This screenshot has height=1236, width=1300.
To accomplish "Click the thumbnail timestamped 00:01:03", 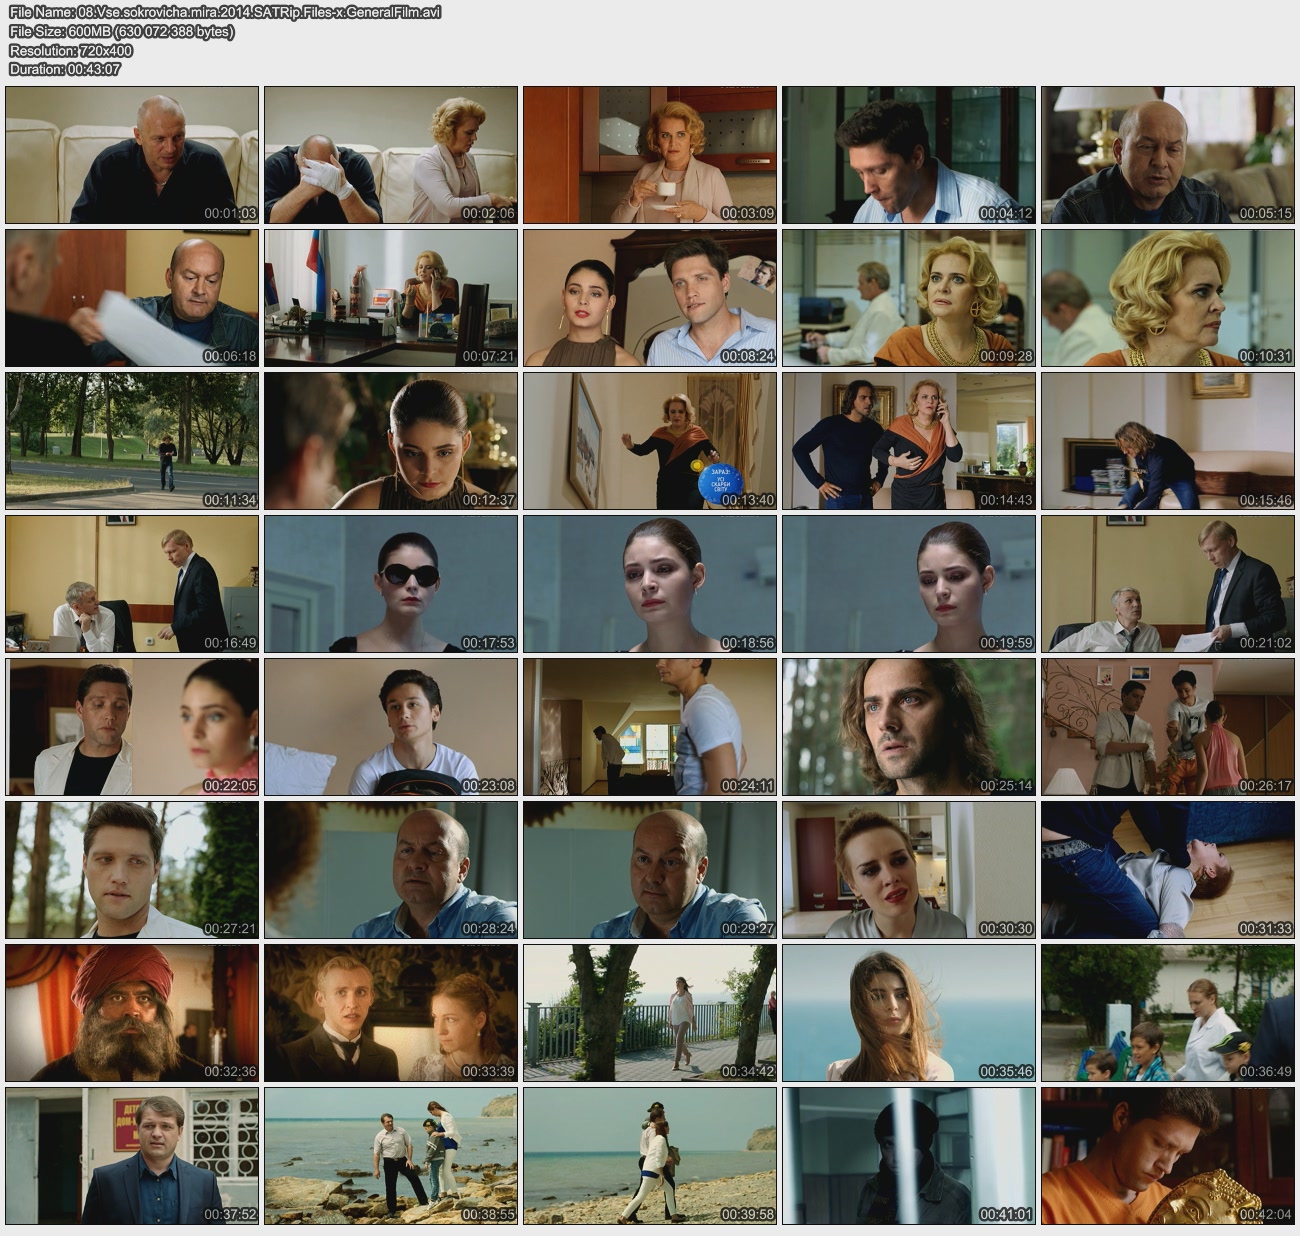I will (x=132, y=155).
